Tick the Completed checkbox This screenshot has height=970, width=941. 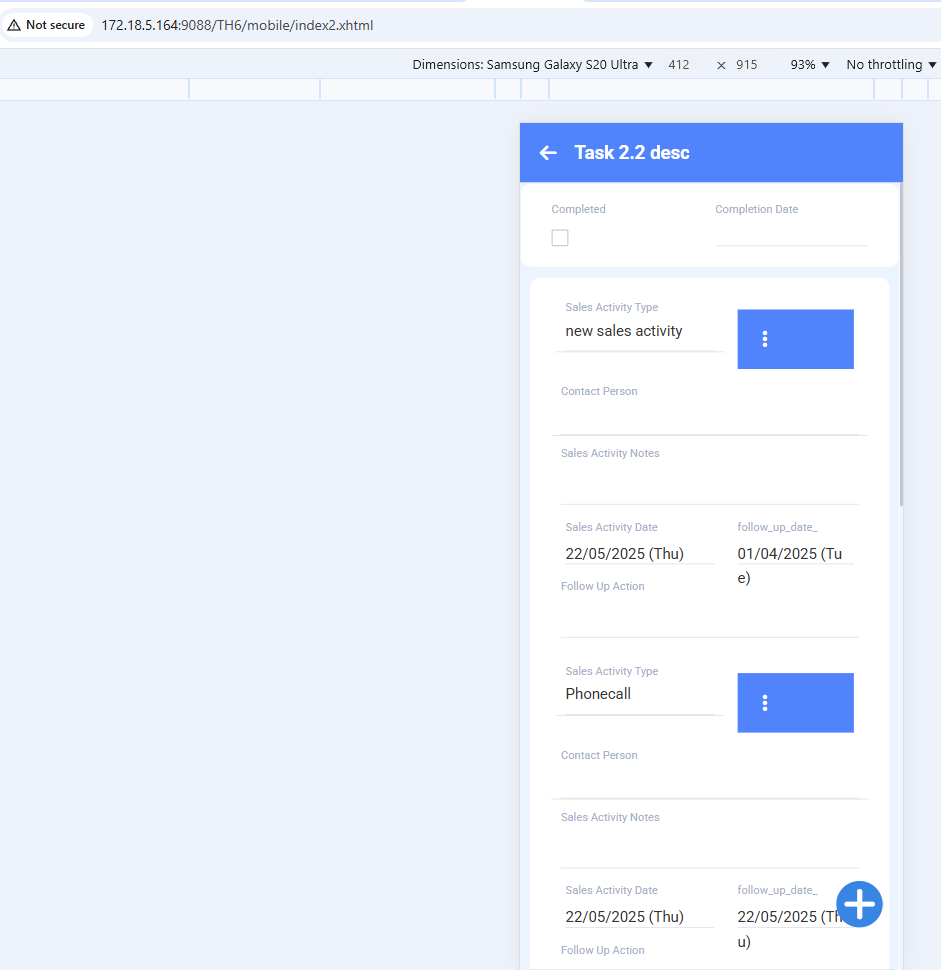[560, 238]
